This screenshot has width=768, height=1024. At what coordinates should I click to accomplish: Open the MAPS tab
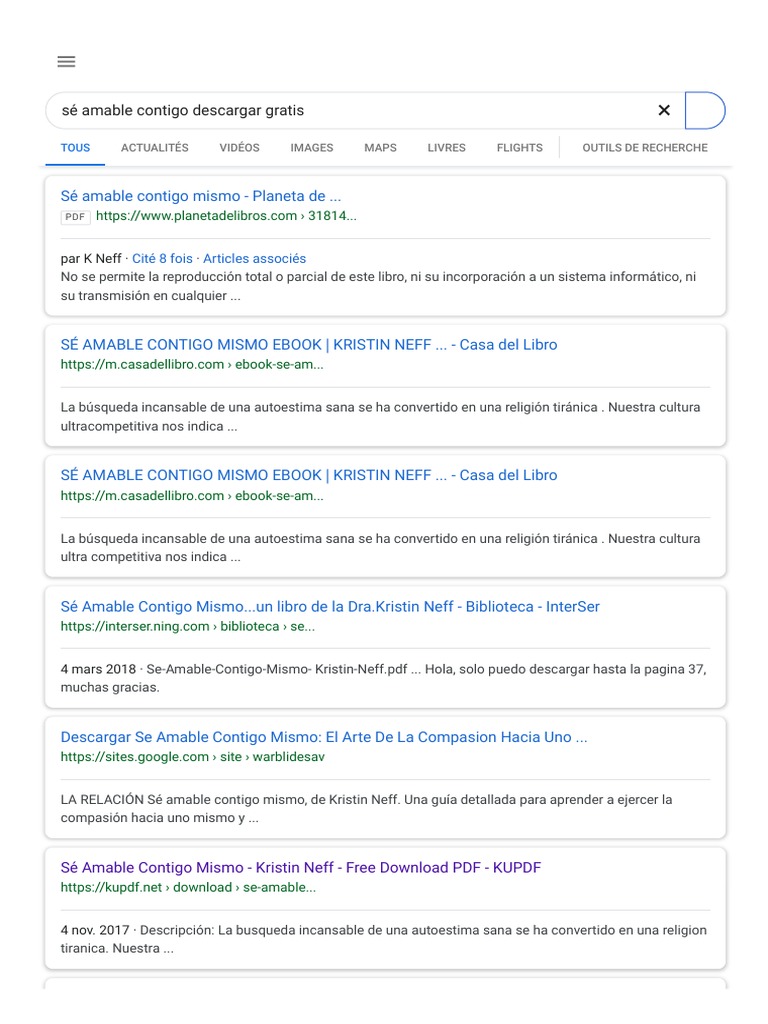tap(380, 148)
